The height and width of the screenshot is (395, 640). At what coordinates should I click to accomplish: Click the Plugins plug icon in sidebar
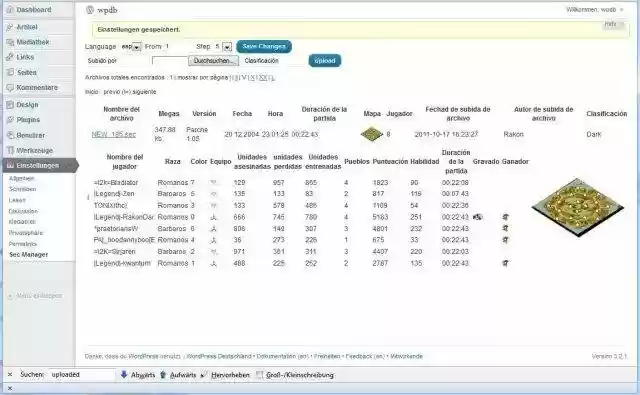(10, 120)
